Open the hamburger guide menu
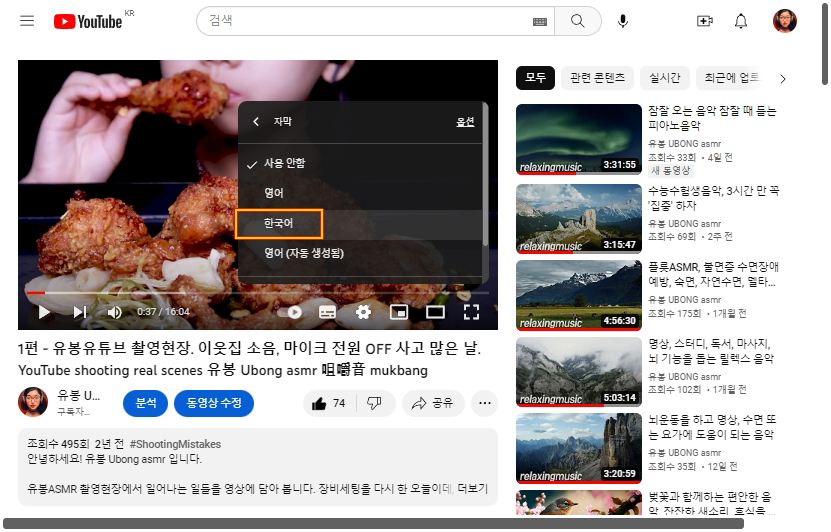Viewport: 831px width, 532px height. point(27,21)
